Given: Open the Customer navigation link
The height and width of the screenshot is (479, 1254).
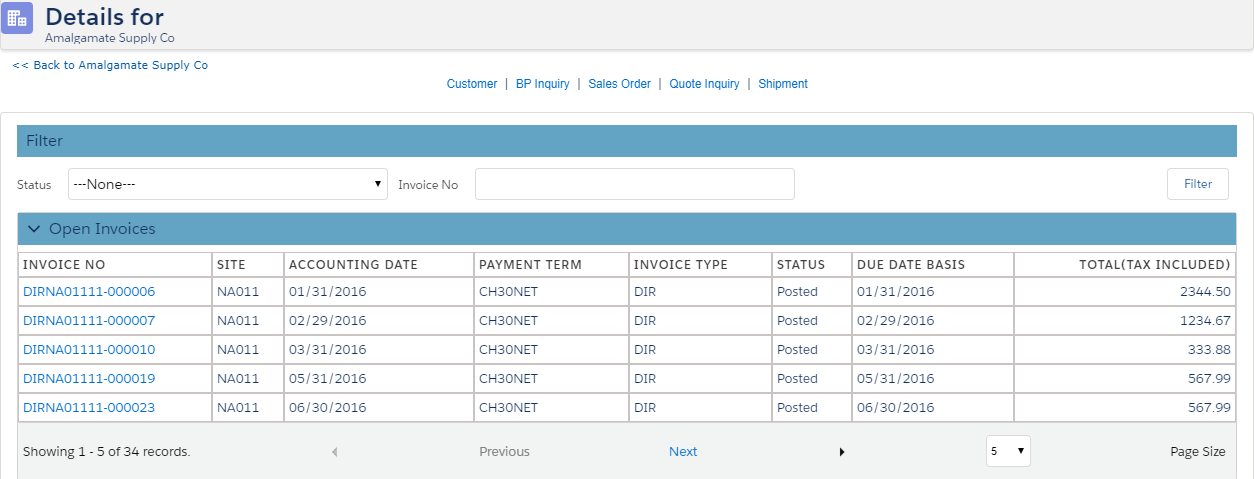Looking at the screenshot, I should pos(471,84).
